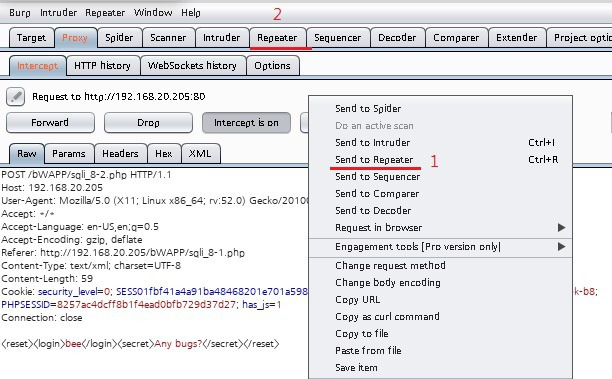The width and height of the screenshot is (612, 379).
Task: Choose Send to Spider in context menu
Action: [x=441, y=109]
